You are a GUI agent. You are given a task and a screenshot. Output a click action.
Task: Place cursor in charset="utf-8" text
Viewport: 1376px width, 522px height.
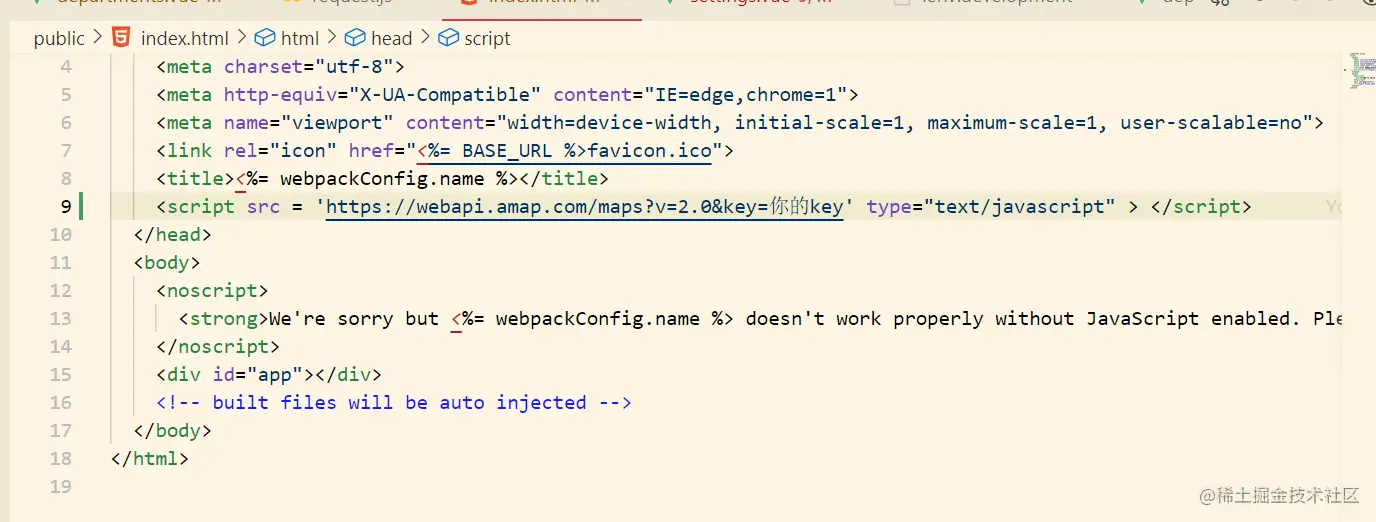[308, 67]
